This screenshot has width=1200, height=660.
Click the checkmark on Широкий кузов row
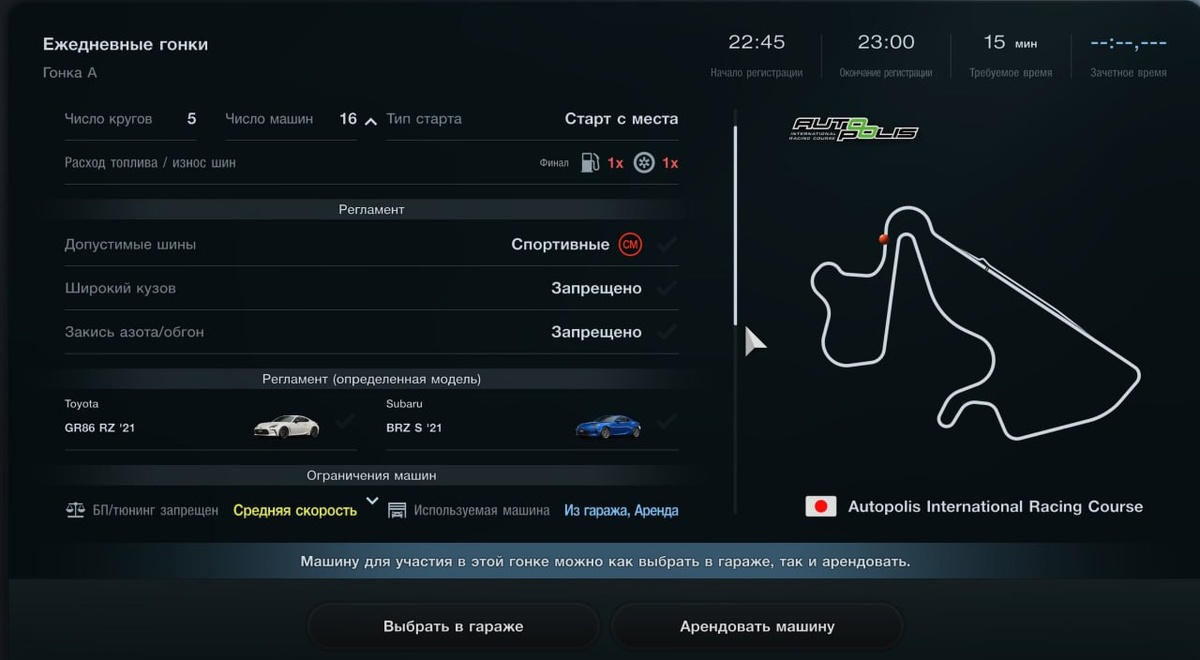pyautogui.click(x=667, y=288)
